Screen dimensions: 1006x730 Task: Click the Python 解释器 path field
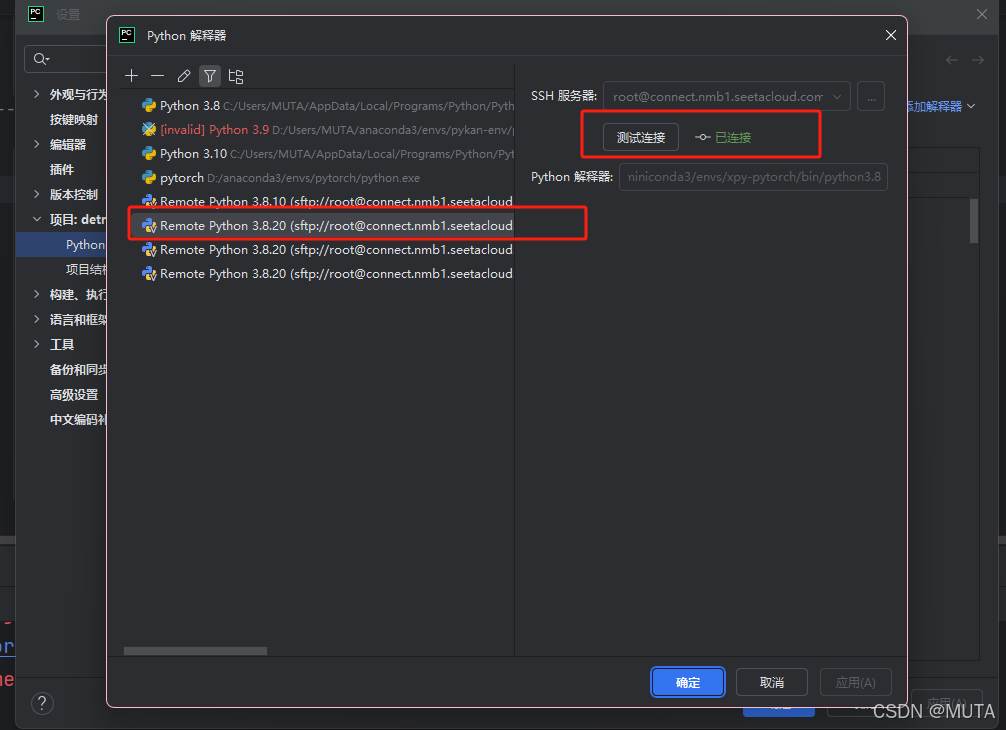click(753, 177)
